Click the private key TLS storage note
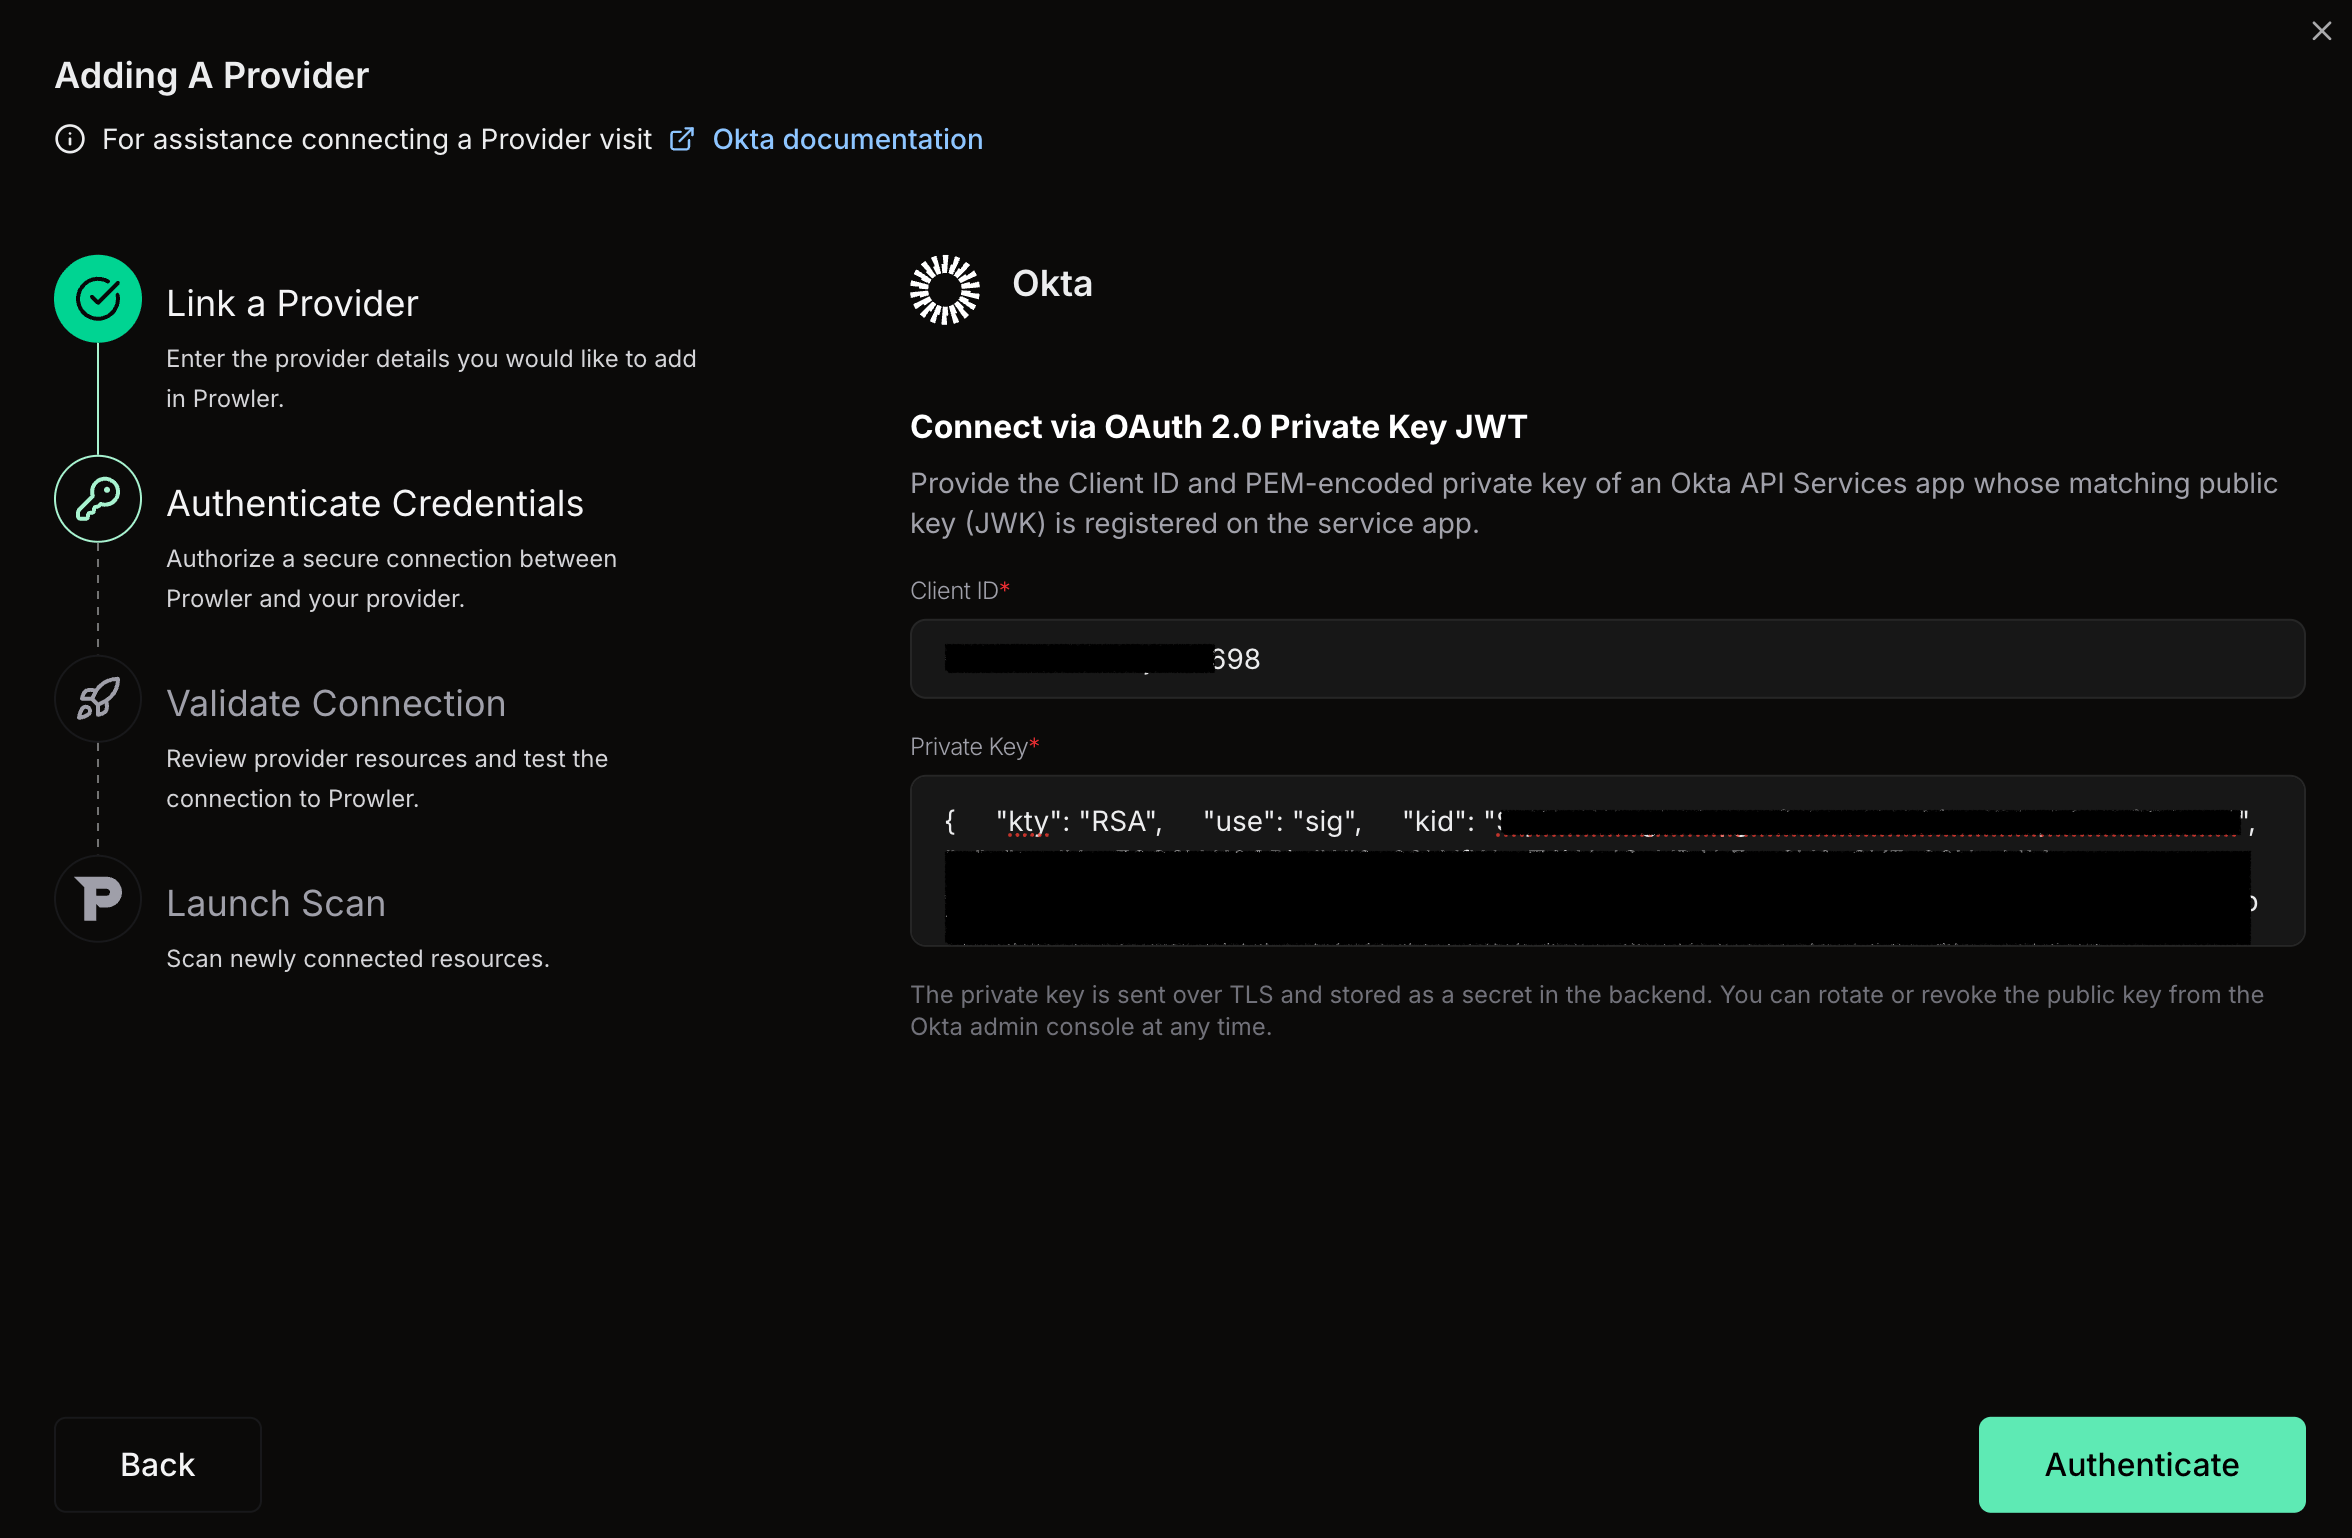The height and width of the screenshot is (1538, 2352). tap(1587, 1011)
